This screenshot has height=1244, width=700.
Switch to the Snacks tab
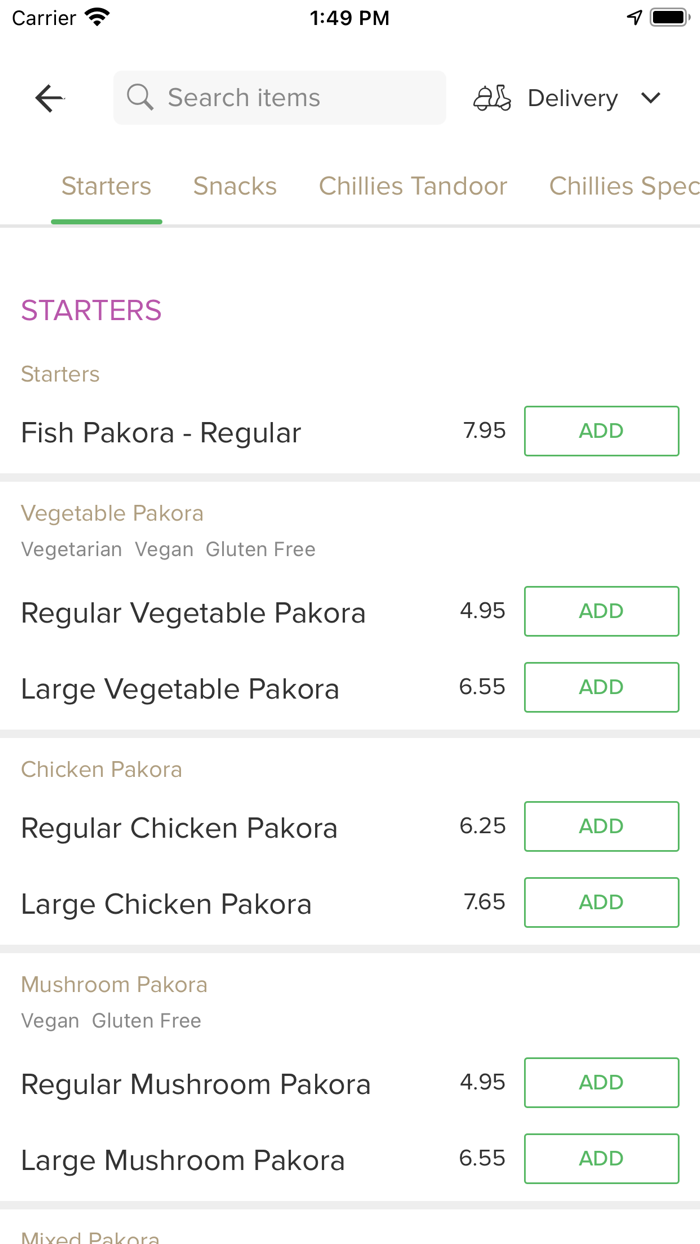[235, 186]
